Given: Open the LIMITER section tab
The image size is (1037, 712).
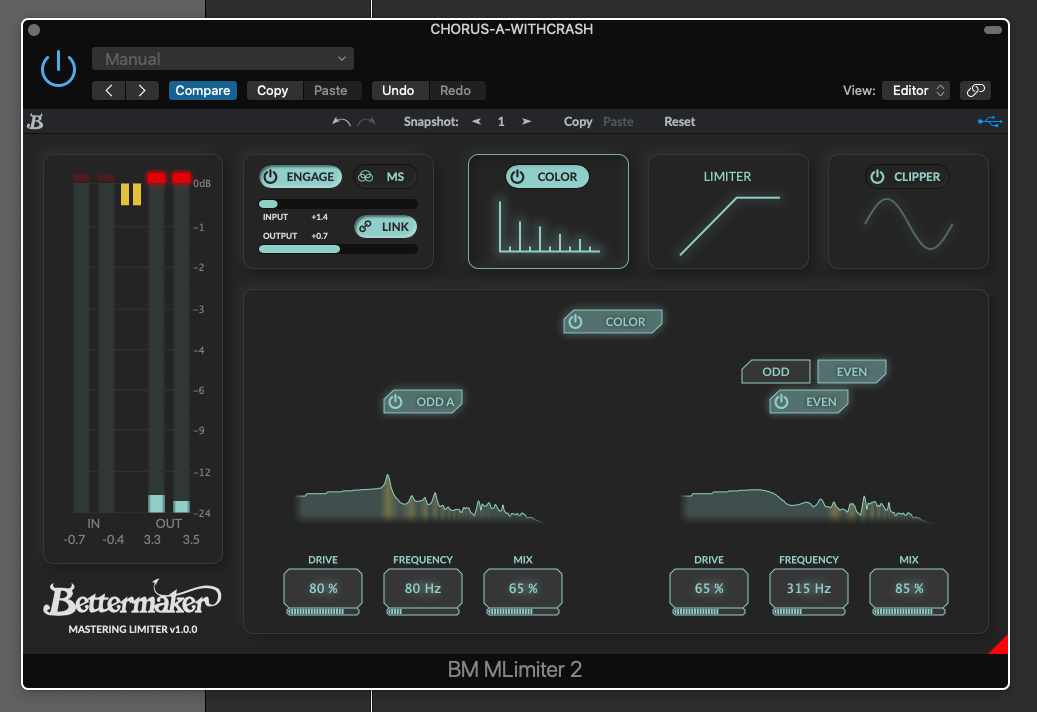Looking at the screenshot, I should [728, 212].
